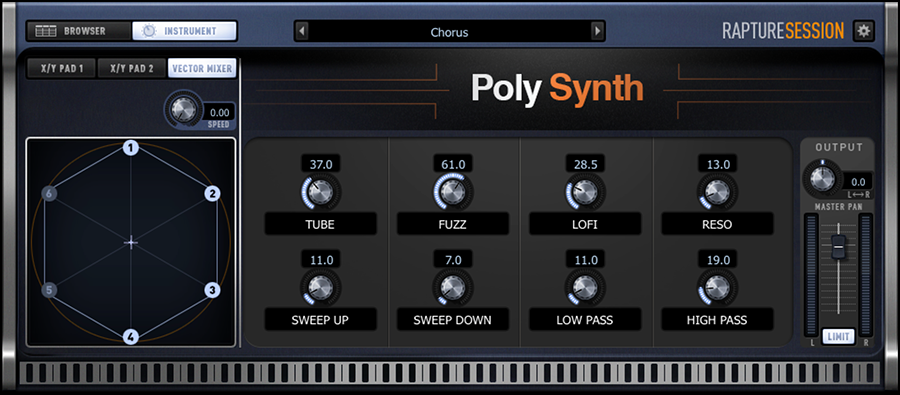This screenshot has height=395, width=900.
Task: Select the Vector Mixer tab
Action: click(202, 69)
